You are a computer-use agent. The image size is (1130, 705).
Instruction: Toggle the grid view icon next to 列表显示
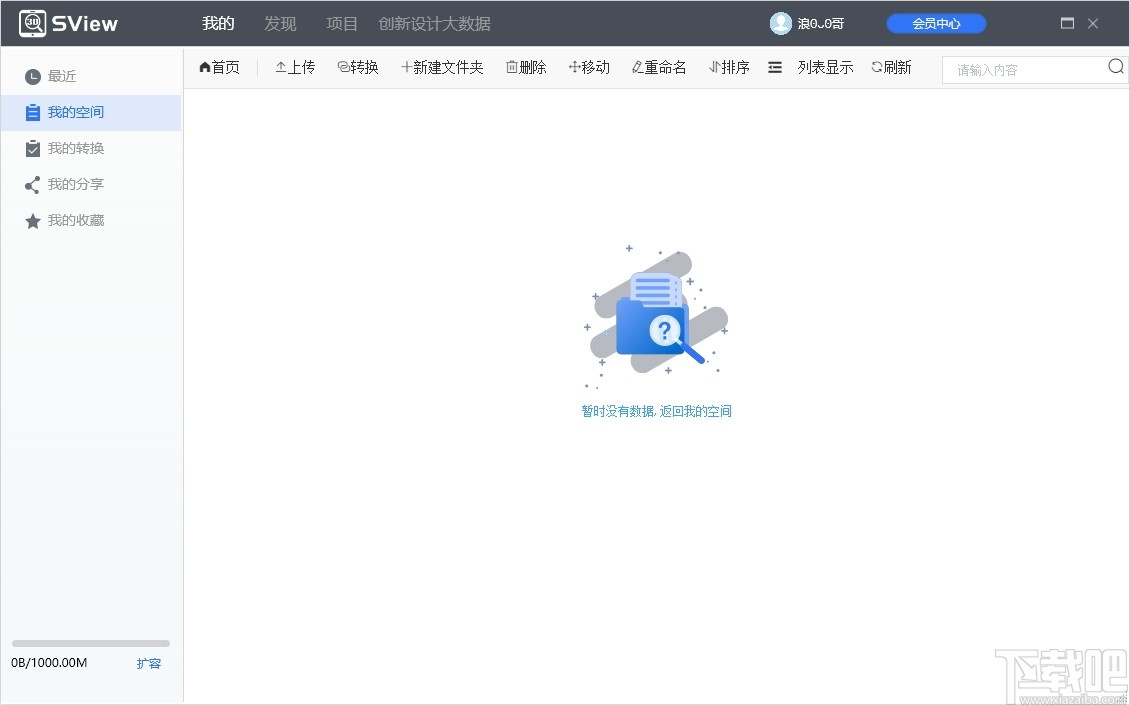pos(775,67)
